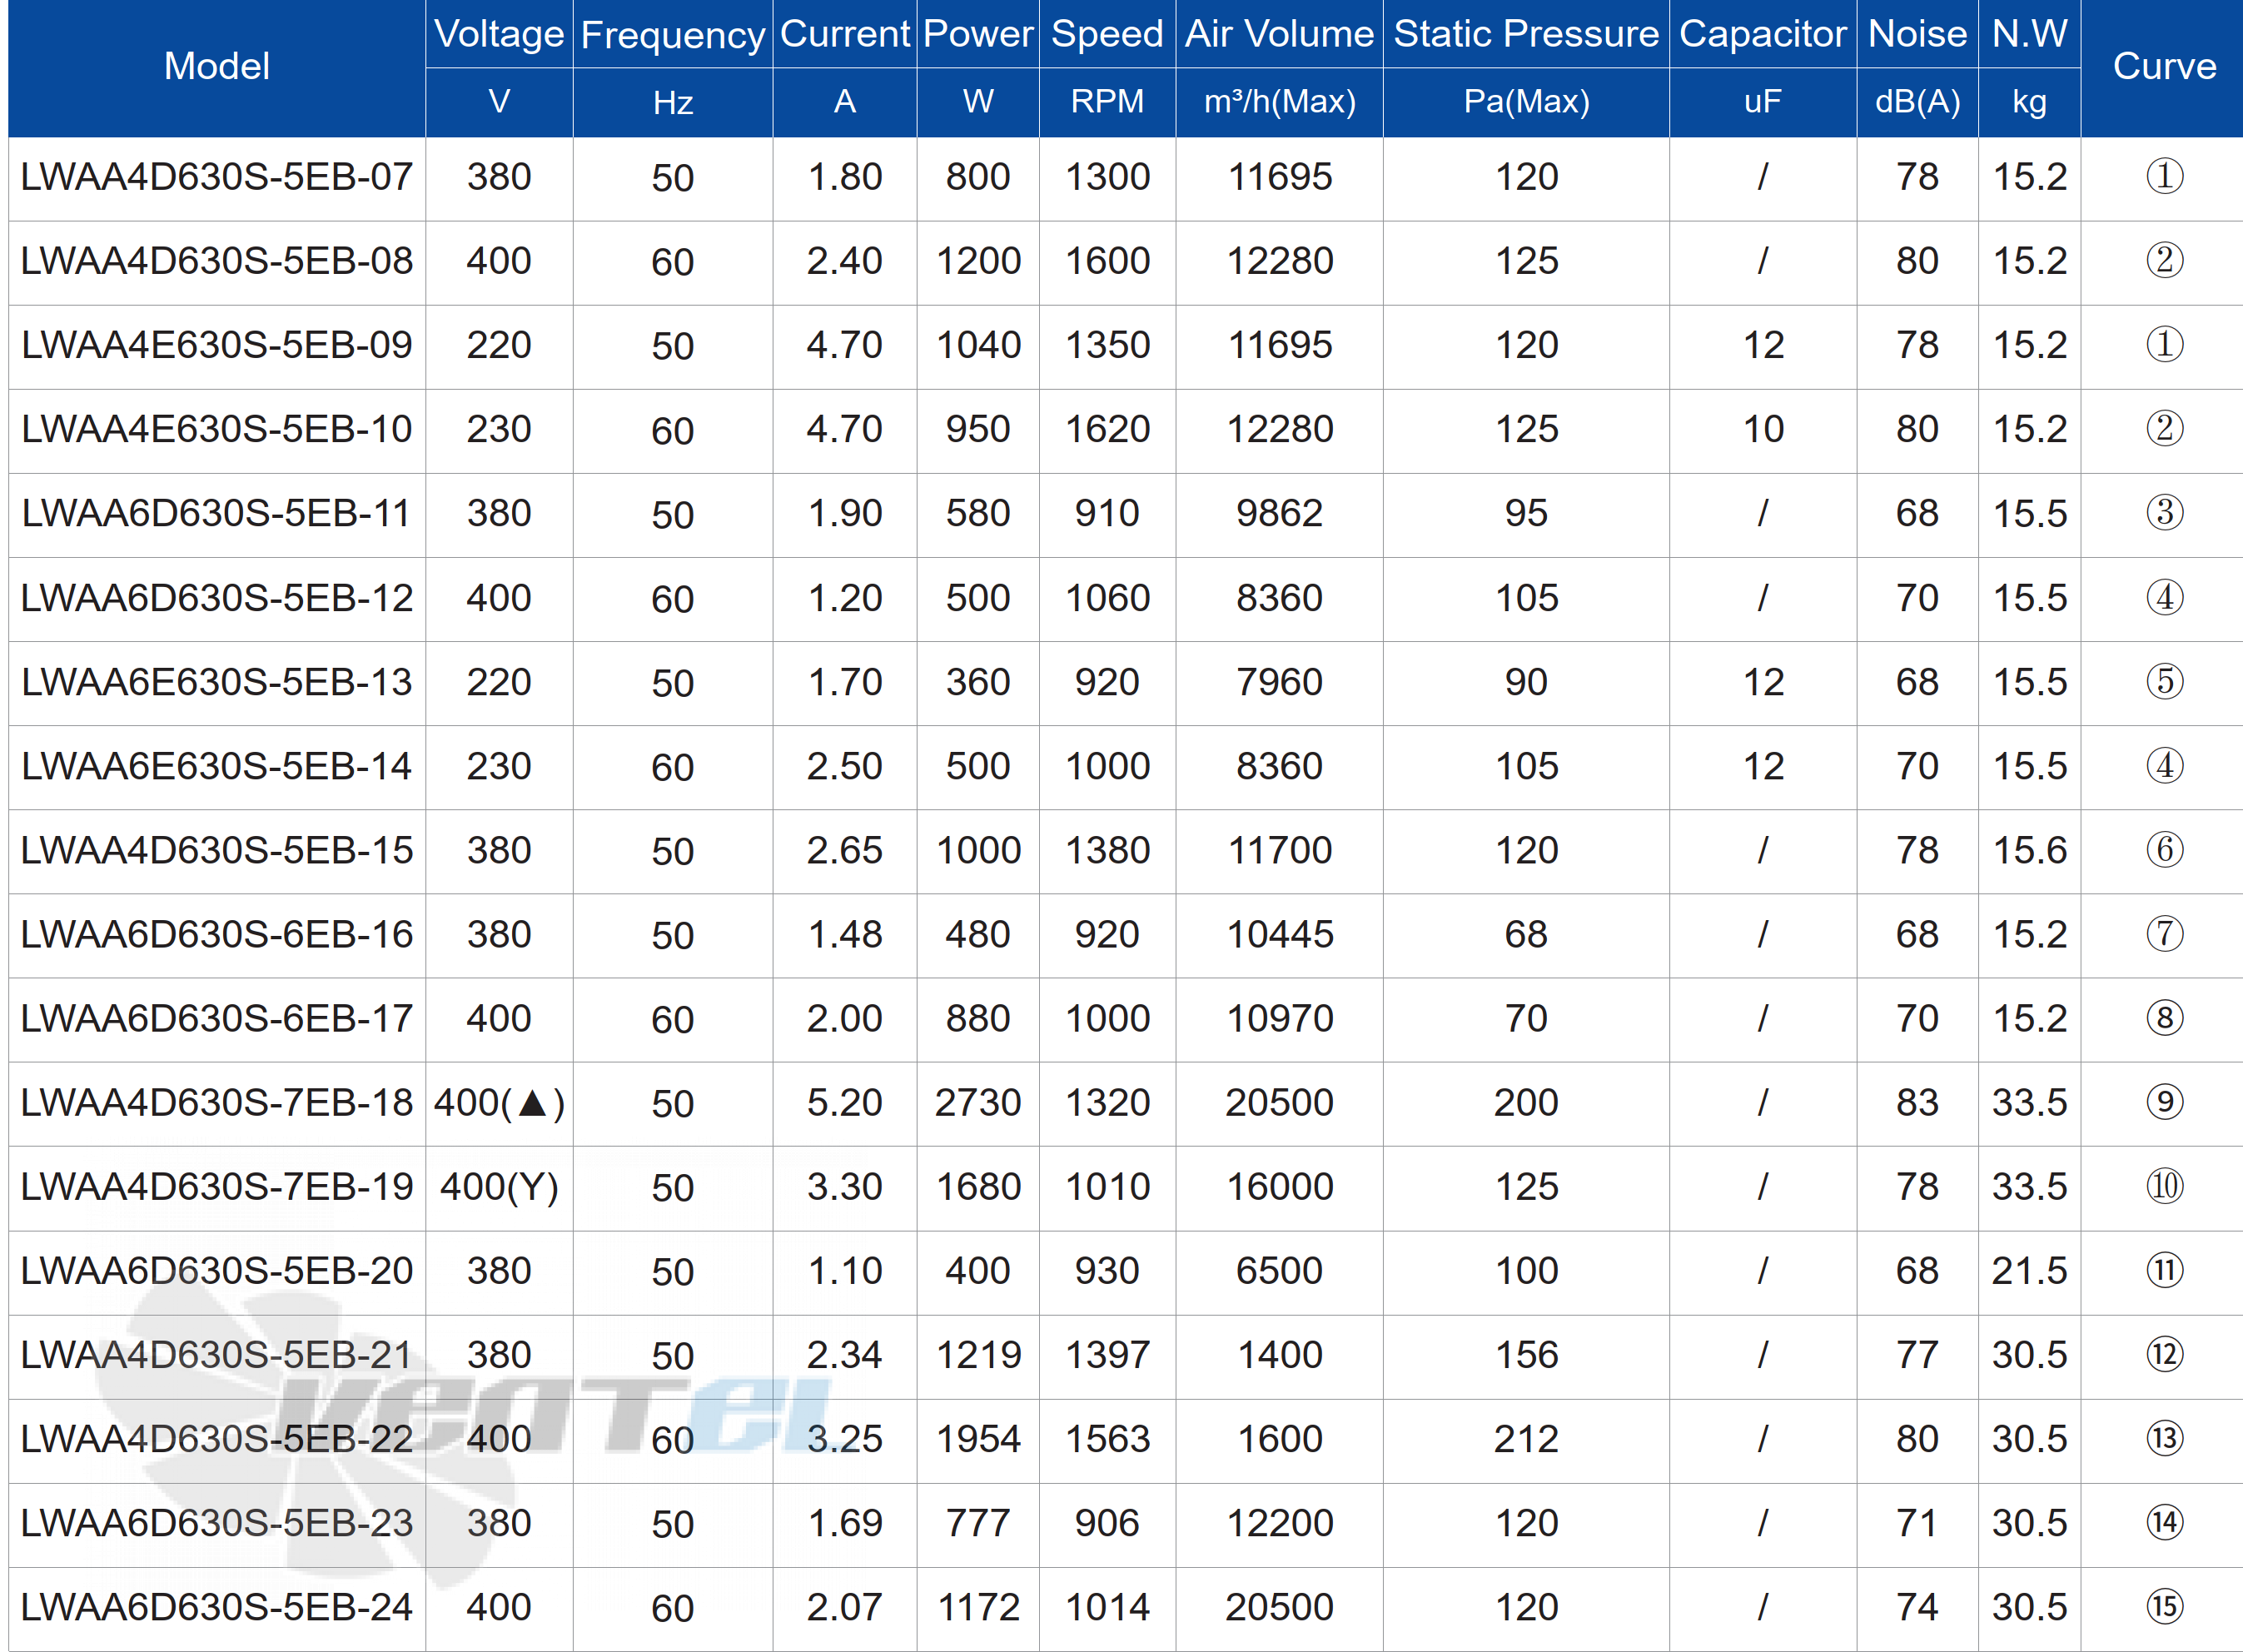2243x1652 pixels.
Task: Click static pressure value 212
Action: (x=1527, y=1438)
